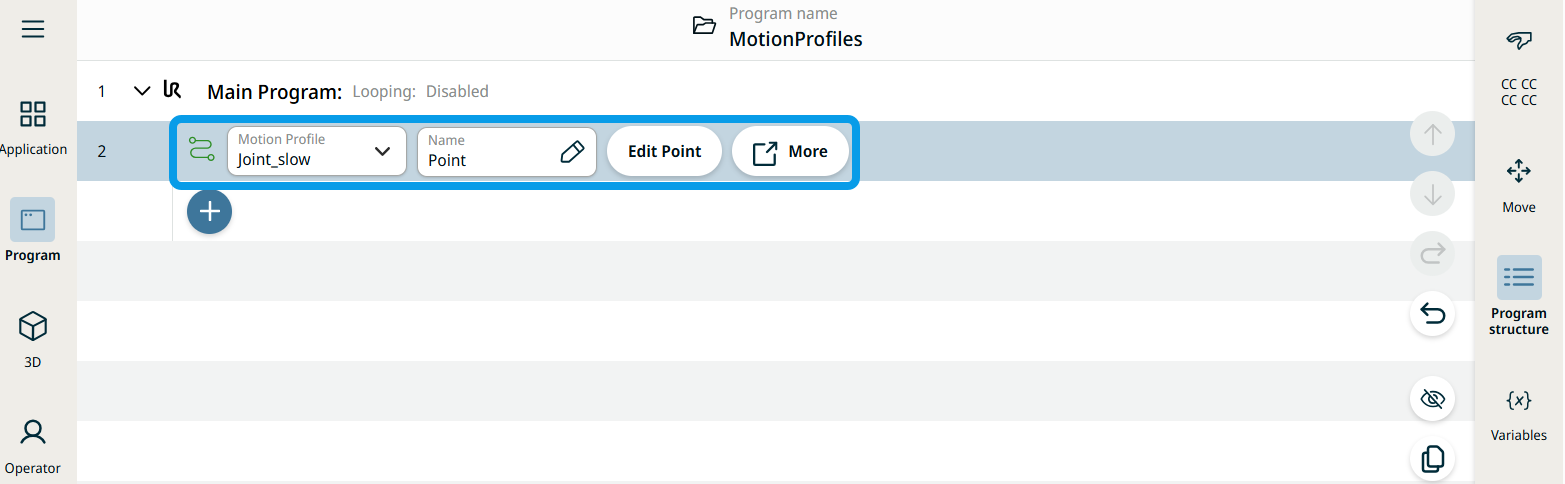1565x484 pixels.
Task: Copy the selected program node
Action: [1432, 459]
